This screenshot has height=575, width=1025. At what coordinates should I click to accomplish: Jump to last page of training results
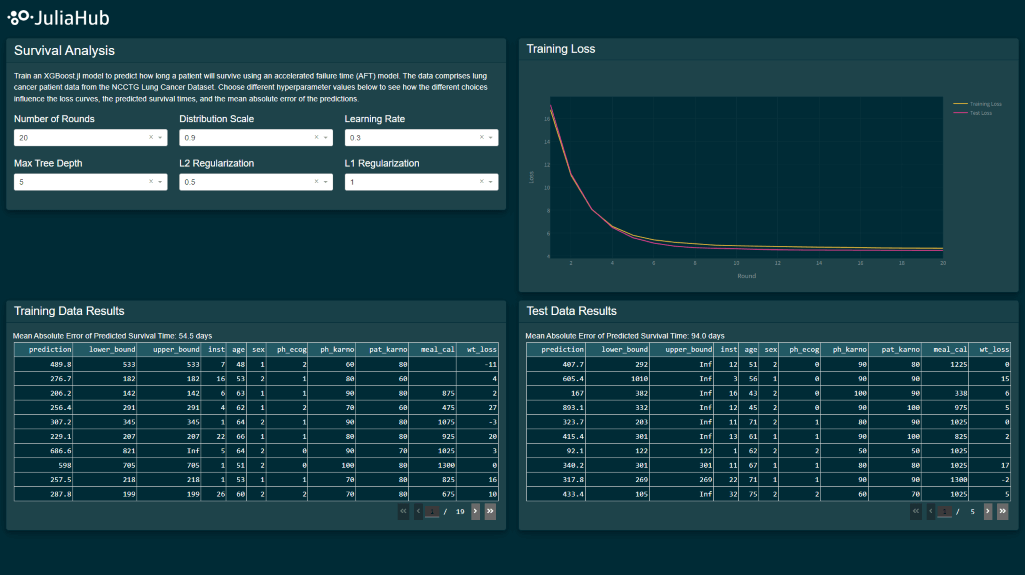pyautogui.click(x=490, y=511)
